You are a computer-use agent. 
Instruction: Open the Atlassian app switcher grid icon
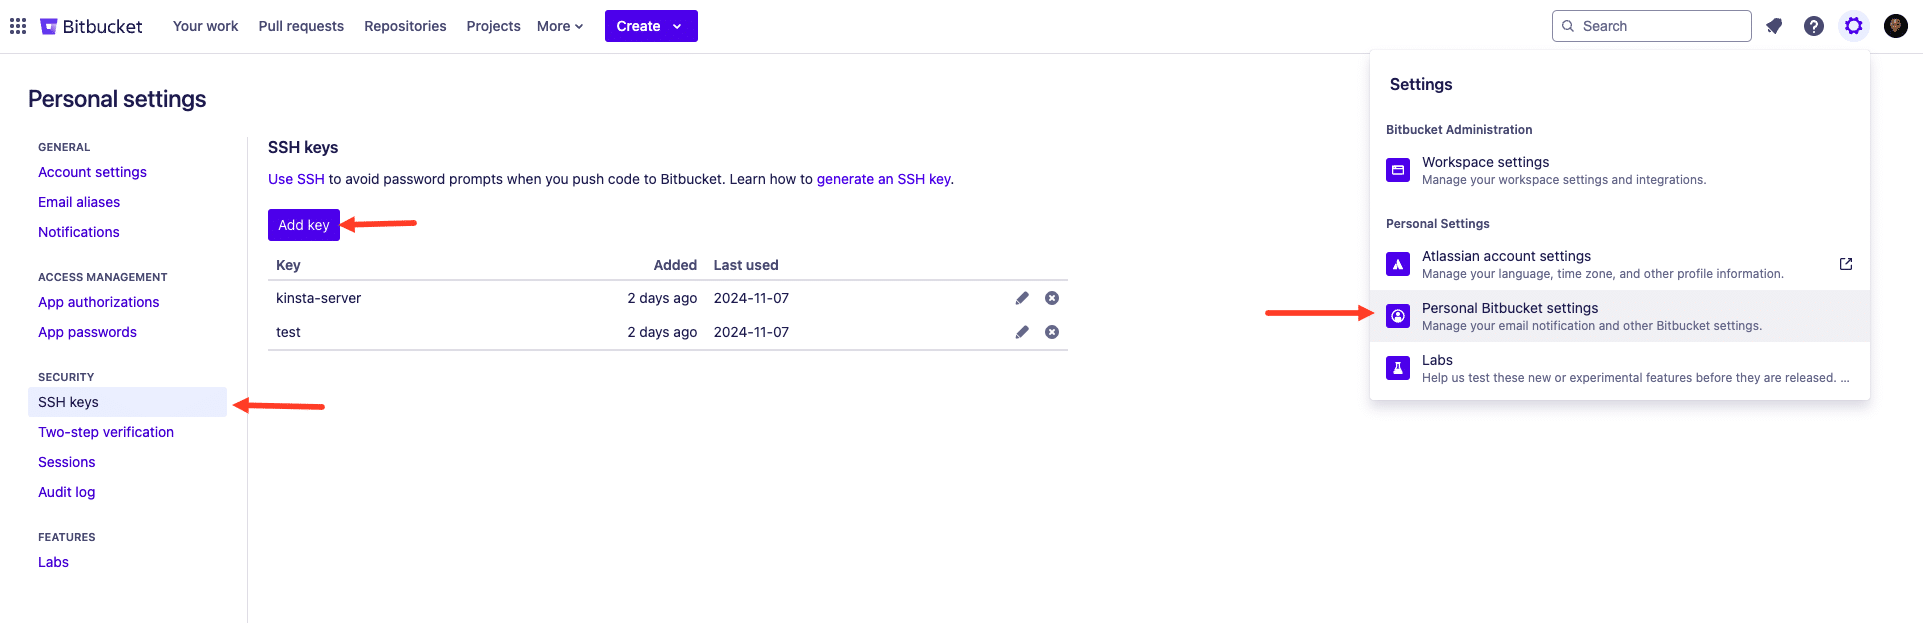[x=17, y=26]
